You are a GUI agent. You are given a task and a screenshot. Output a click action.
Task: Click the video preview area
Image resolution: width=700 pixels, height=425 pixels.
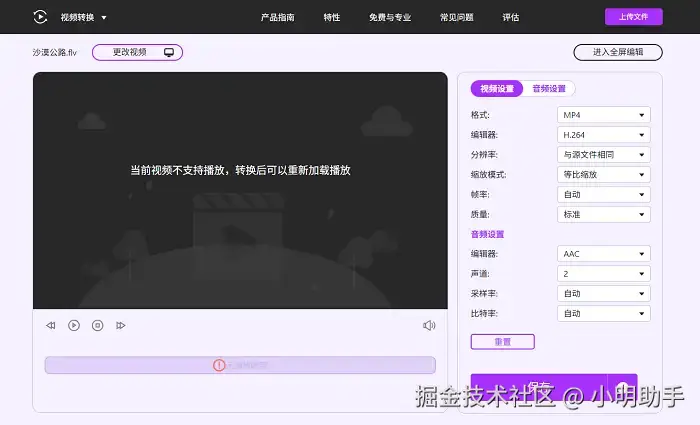point(240,190)
